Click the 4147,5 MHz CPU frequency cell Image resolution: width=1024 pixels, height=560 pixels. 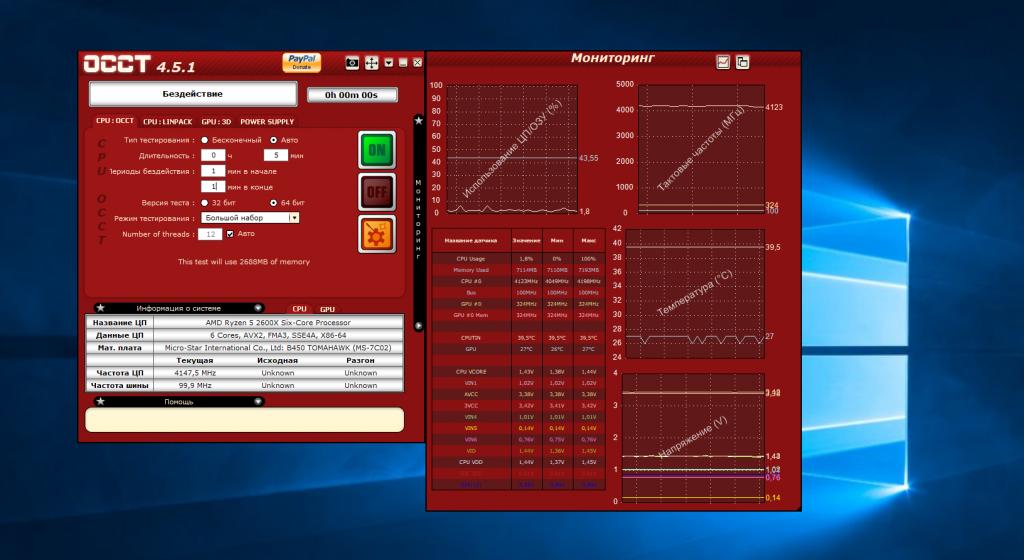(195, 373)
